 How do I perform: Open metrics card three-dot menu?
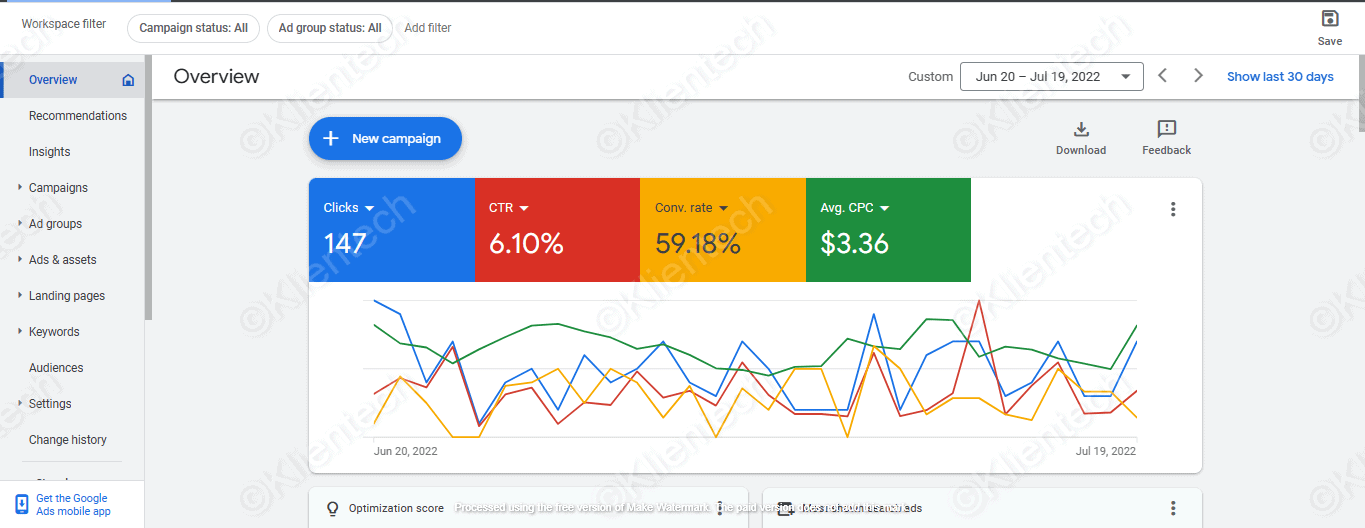pyautogui.click(x=1172, y=209)
